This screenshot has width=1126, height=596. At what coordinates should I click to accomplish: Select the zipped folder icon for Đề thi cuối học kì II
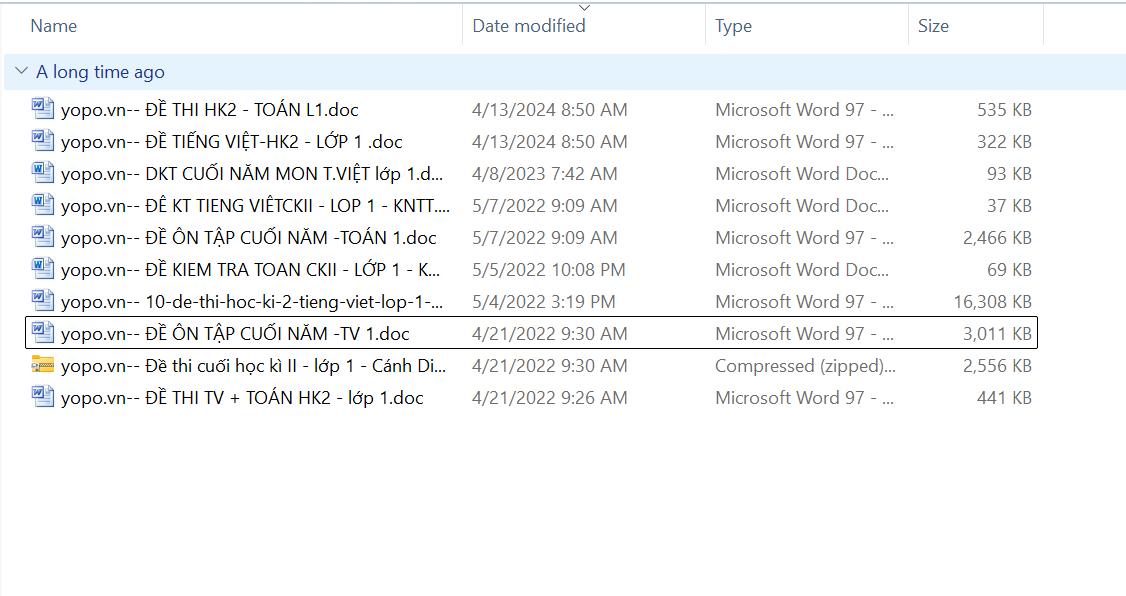[x=42, y=365]
